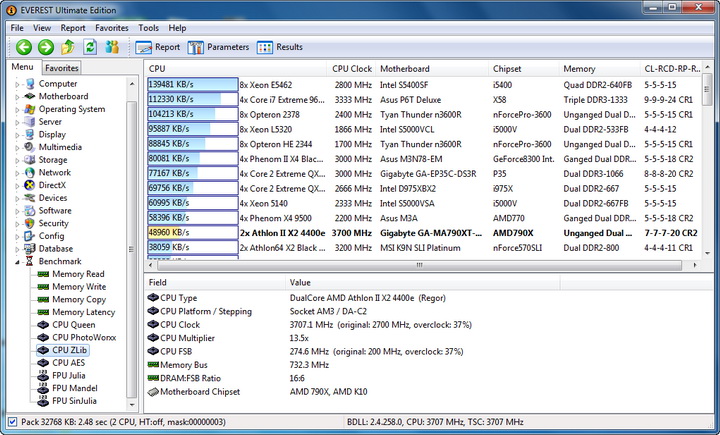720x435 pixels.
Task: Select the Memory Copy benchmark
Action: pos(79,299)
